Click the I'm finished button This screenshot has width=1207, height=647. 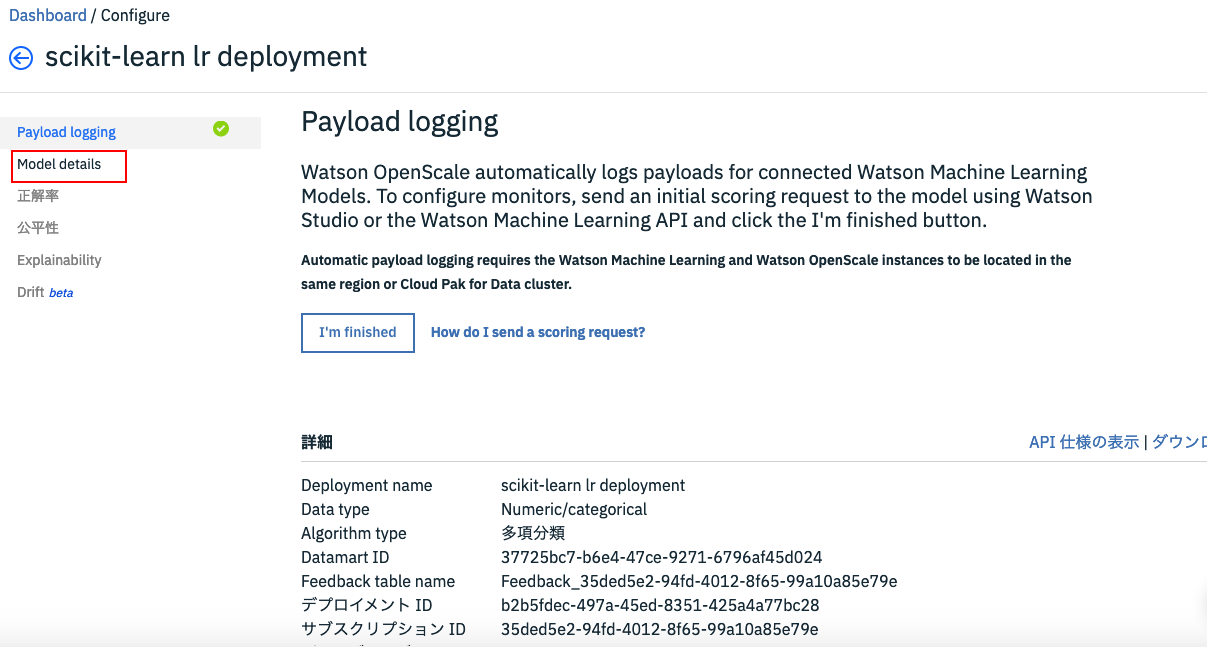[x=358, y=332]
